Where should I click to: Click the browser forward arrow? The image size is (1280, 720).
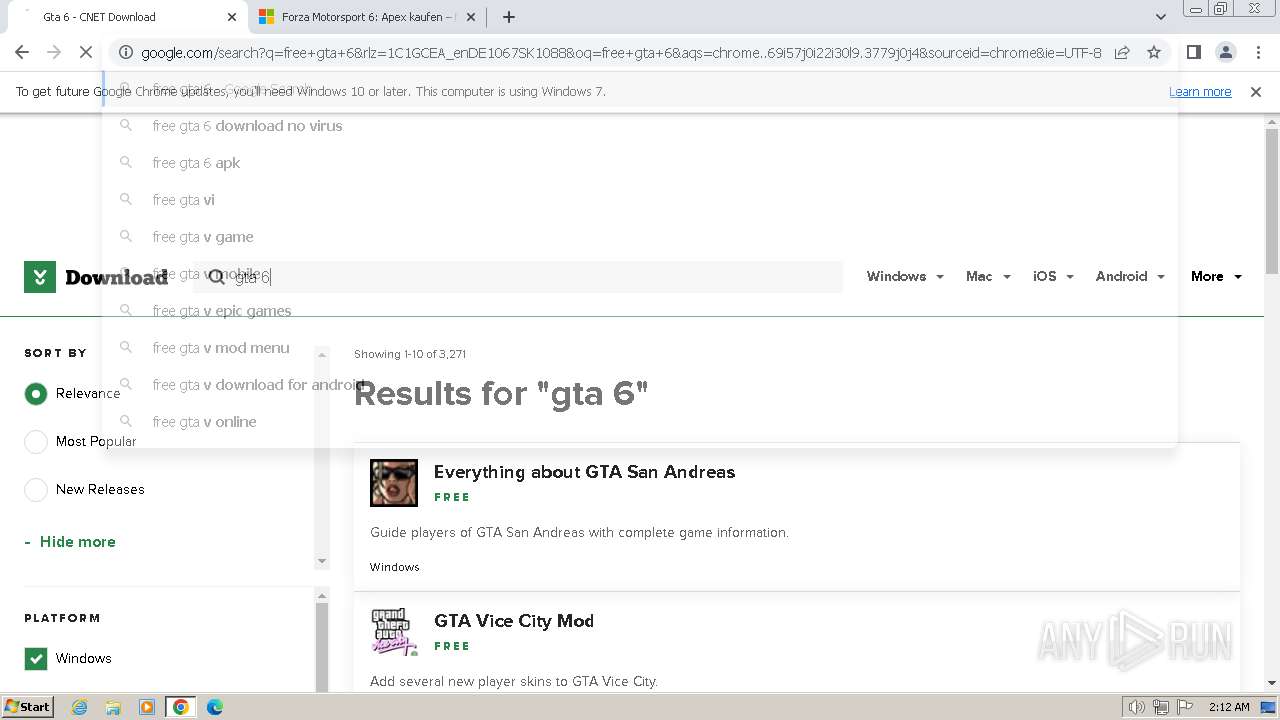pyautogui.click(x=54, y=52)
